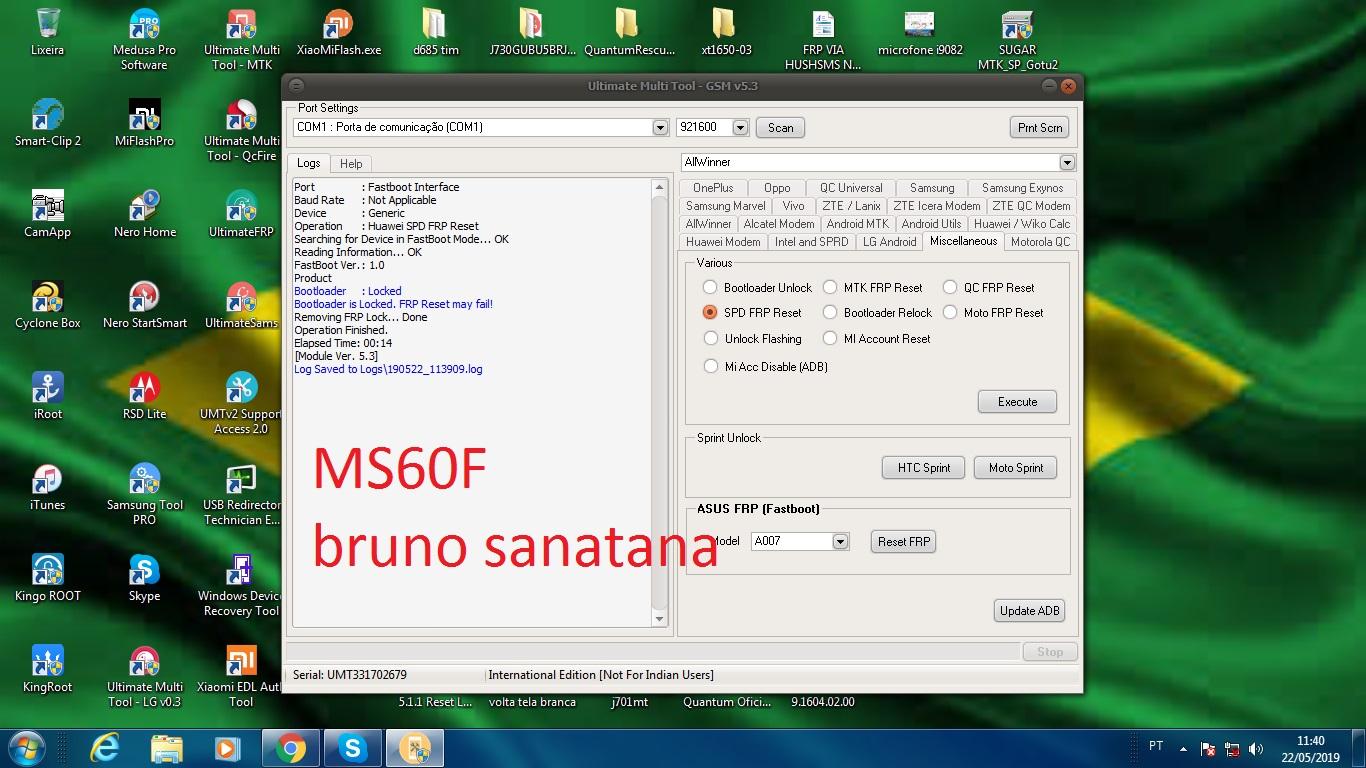This screenshot has height=768, width=1366.
Task: Open the Samsung Exynos tab
Action: 1022,188
